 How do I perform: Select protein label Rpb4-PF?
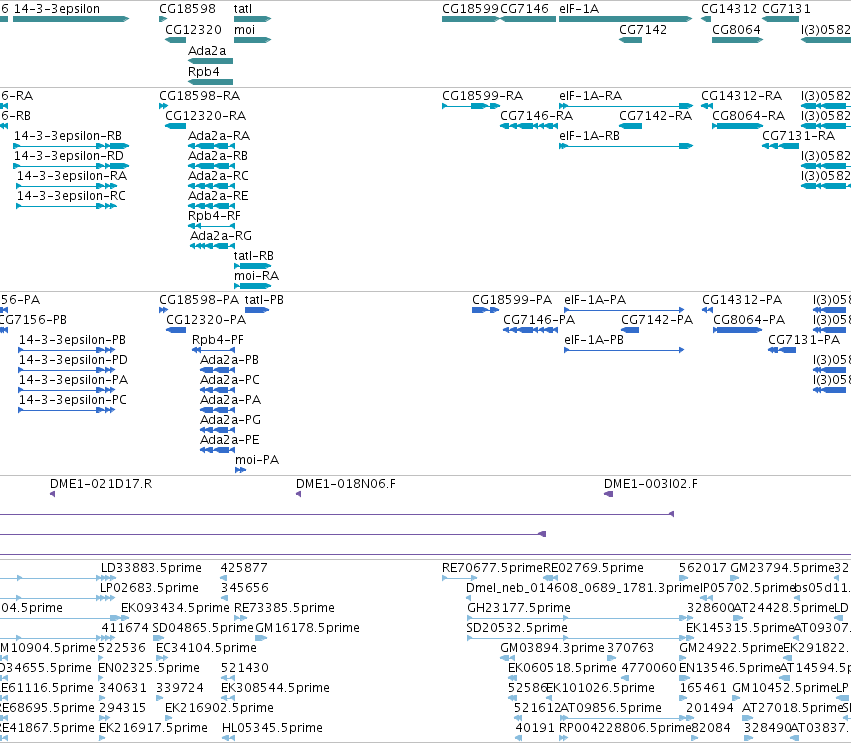click(218, 340)
